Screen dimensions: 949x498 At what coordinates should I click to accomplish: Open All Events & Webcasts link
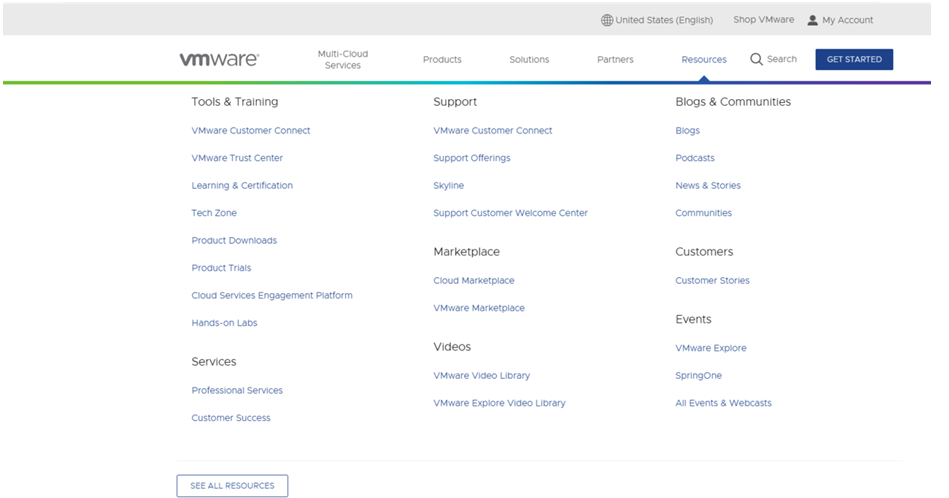723,403
